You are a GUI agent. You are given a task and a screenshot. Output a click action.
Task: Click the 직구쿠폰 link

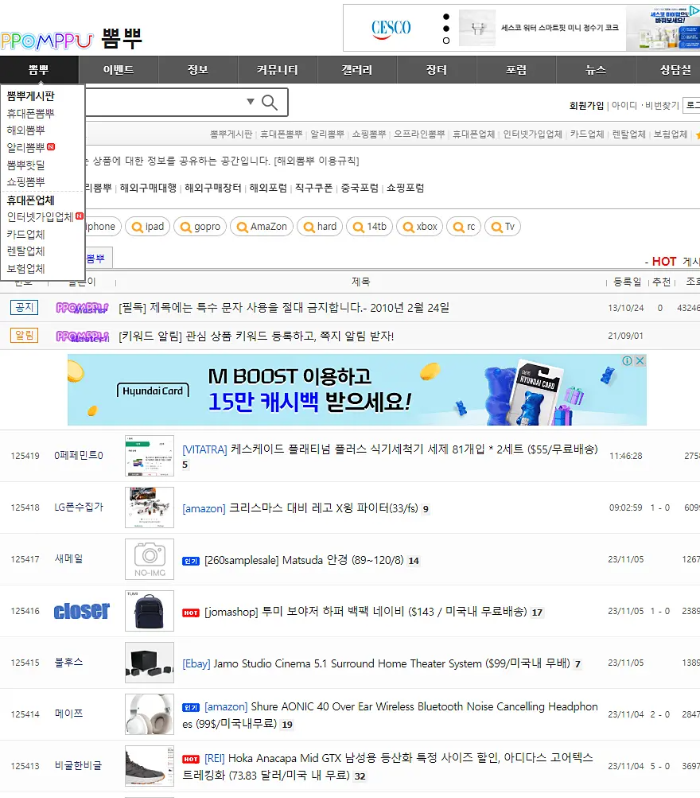click(x=314, y=188)
